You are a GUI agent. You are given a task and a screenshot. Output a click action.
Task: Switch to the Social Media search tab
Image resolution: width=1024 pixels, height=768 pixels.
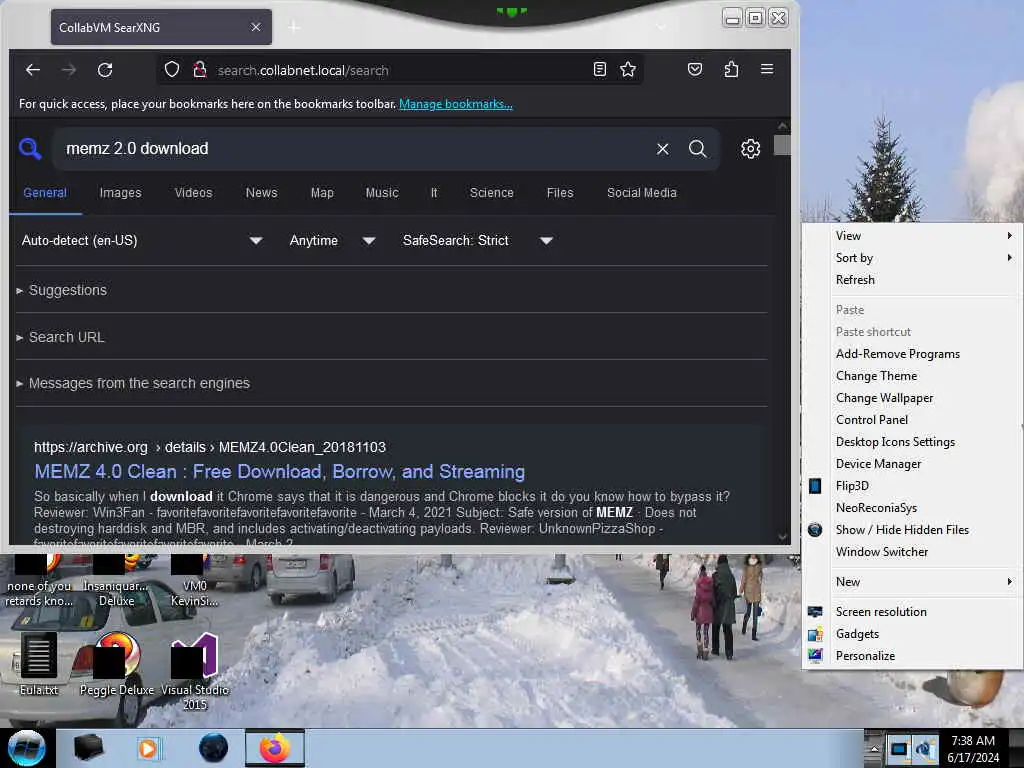(641, 193)
